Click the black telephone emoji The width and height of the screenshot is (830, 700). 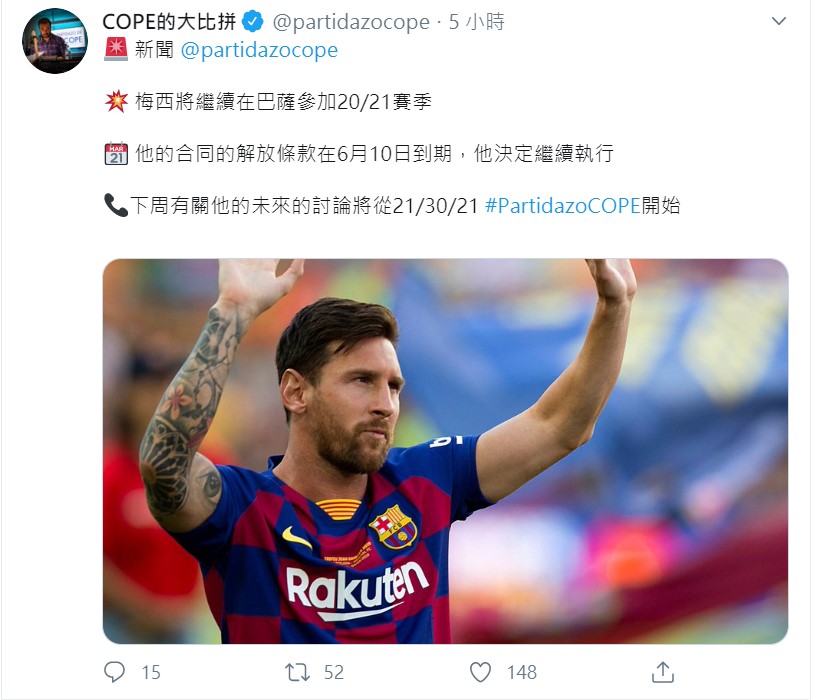116,205
